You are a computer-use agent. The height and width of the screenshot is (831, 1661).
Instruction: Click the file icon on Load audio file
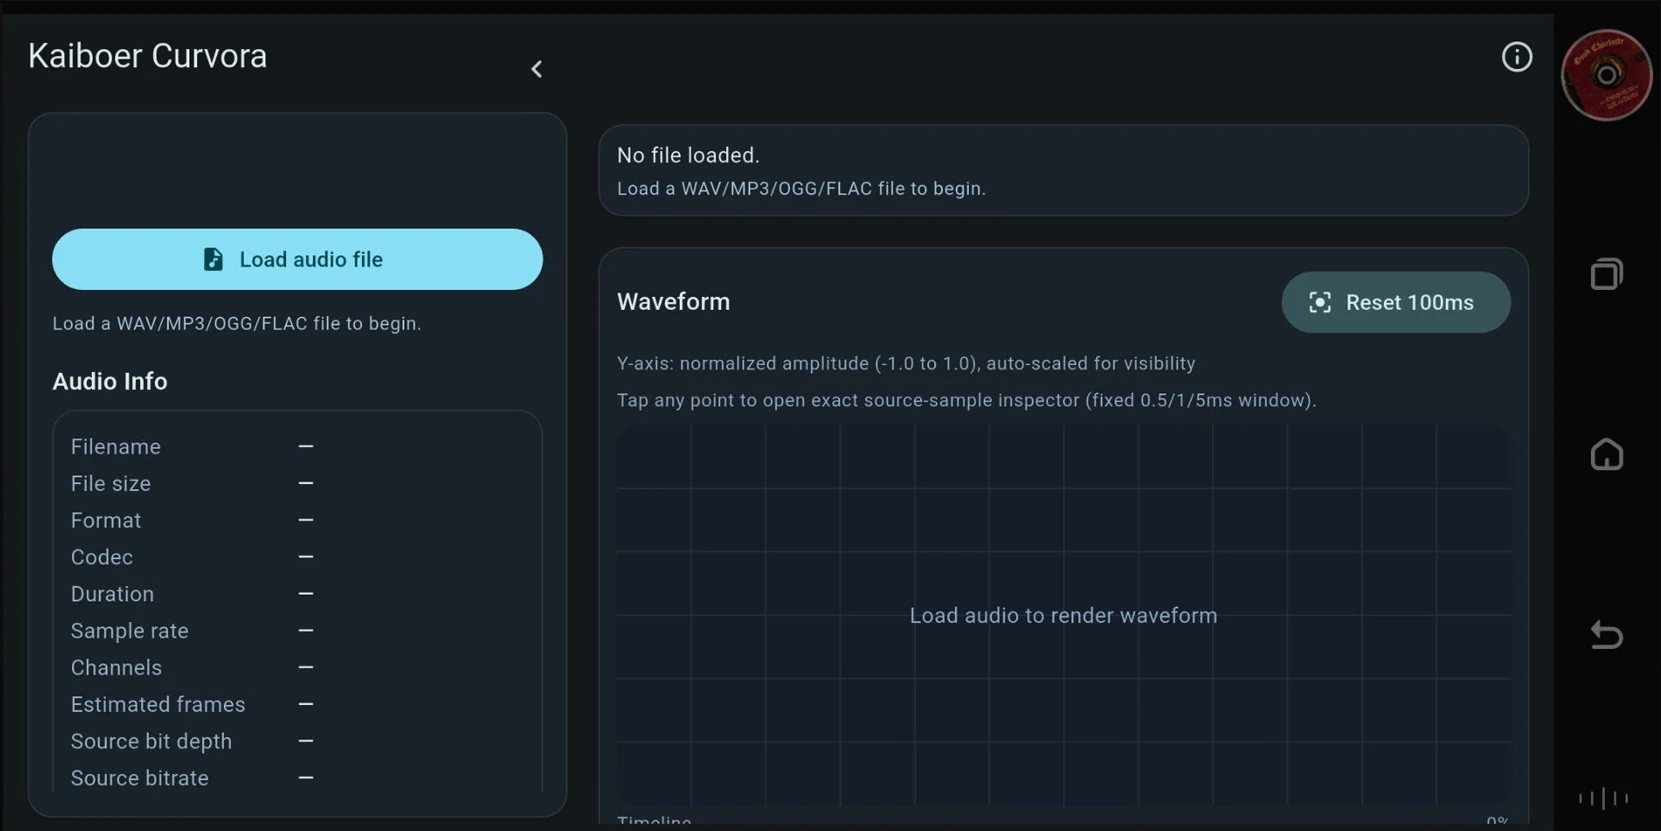click(x=213, y=259)
